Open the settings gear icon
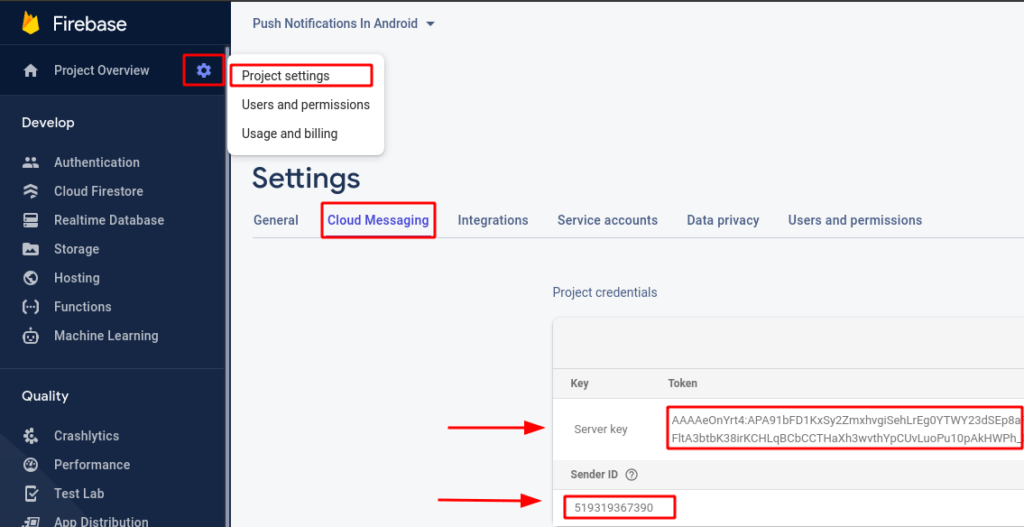Screen dimensions: 1024x527 [x=204, y=70]
